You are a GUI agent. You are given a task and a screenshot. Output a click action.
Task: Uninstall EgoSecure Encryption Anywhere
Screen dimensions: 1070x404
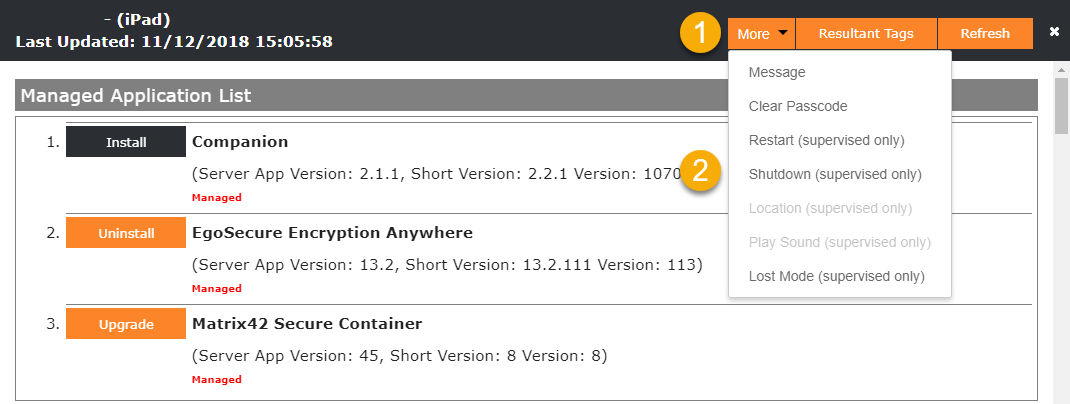coord(126,233)
